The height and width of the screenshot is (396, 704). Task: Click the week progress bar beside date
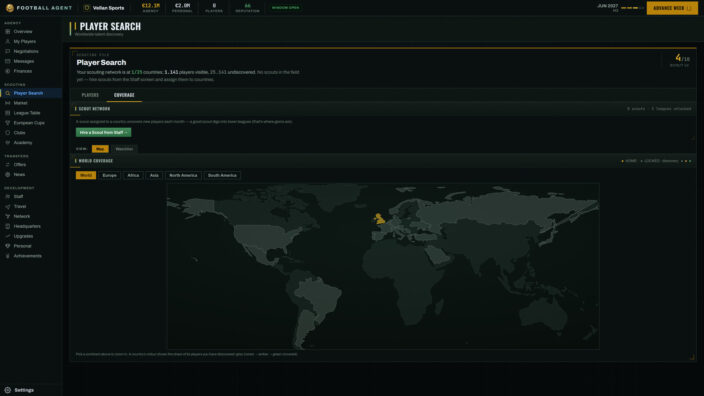pyautogui.click(x=632, y=8)
